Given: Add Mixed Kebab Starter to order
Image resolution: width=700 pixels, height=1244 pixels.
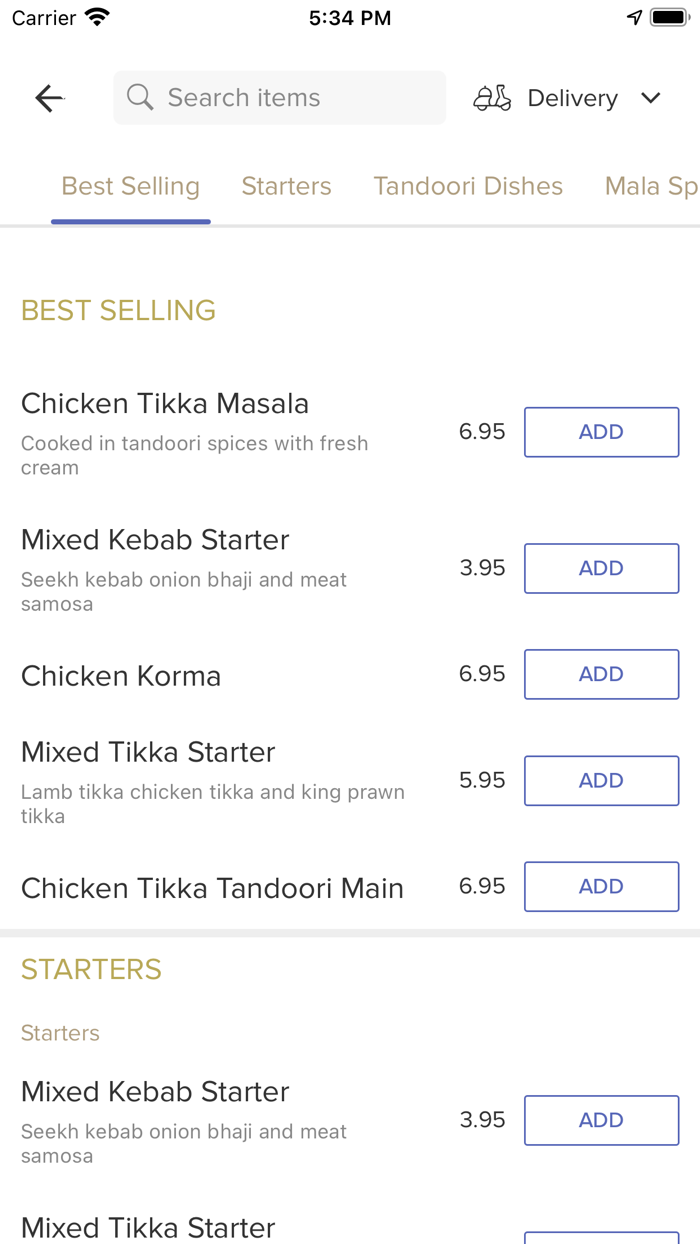Looking at the screenshot, I should pos(601,568).
